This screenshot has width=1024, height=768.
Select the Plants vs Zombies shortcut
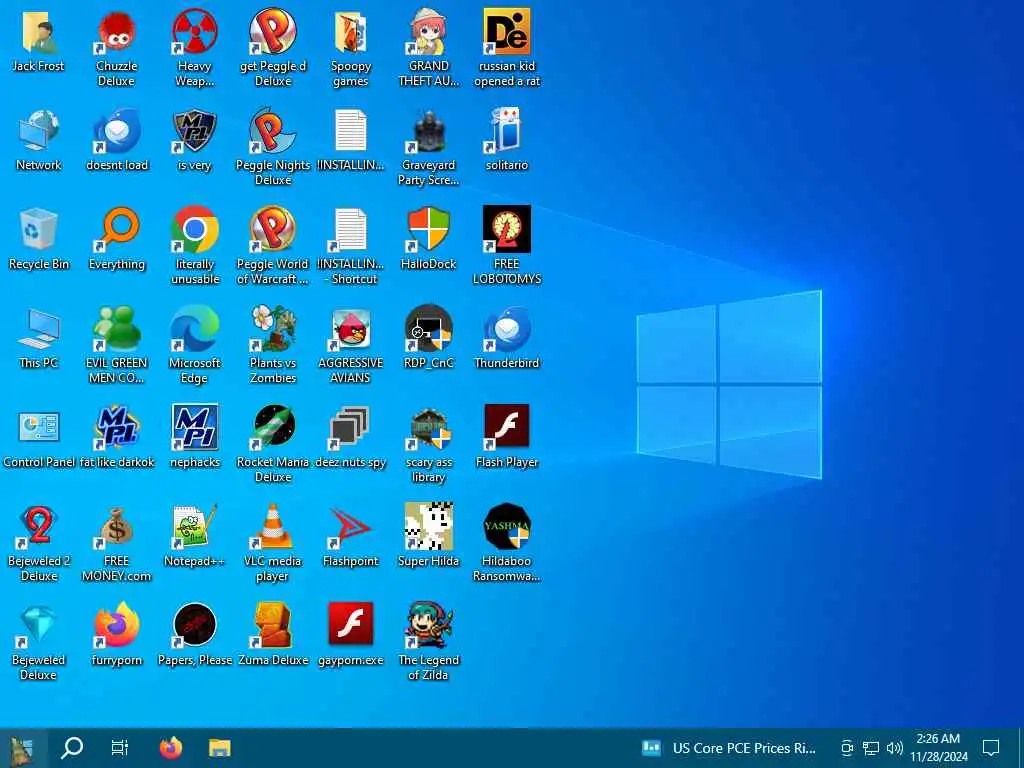coord(273,328)
